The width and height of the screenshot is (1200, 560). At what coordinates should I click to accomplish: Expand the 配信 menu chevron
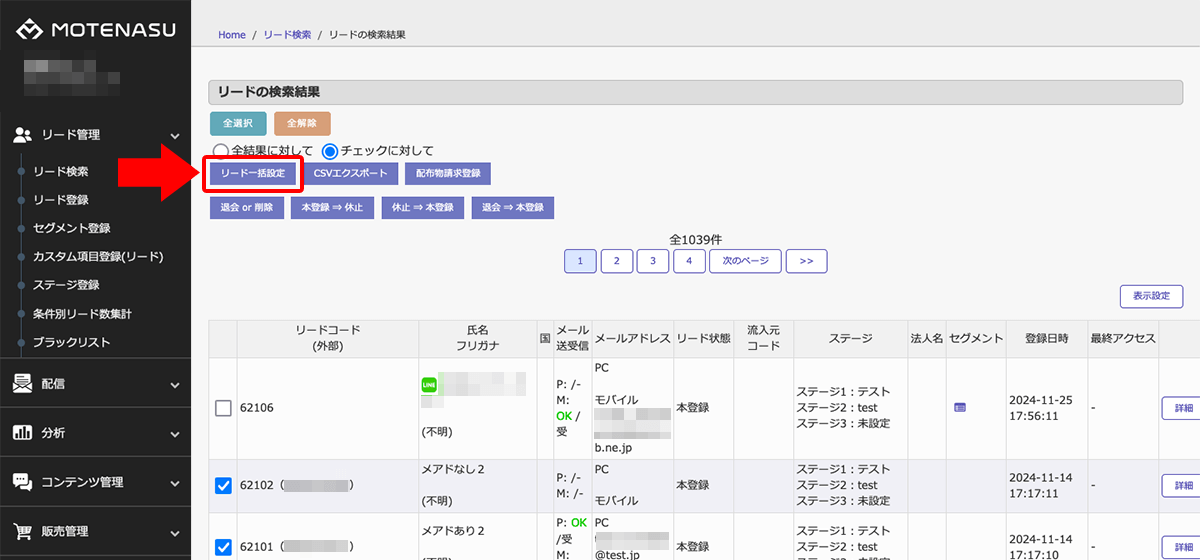point(175,384)
